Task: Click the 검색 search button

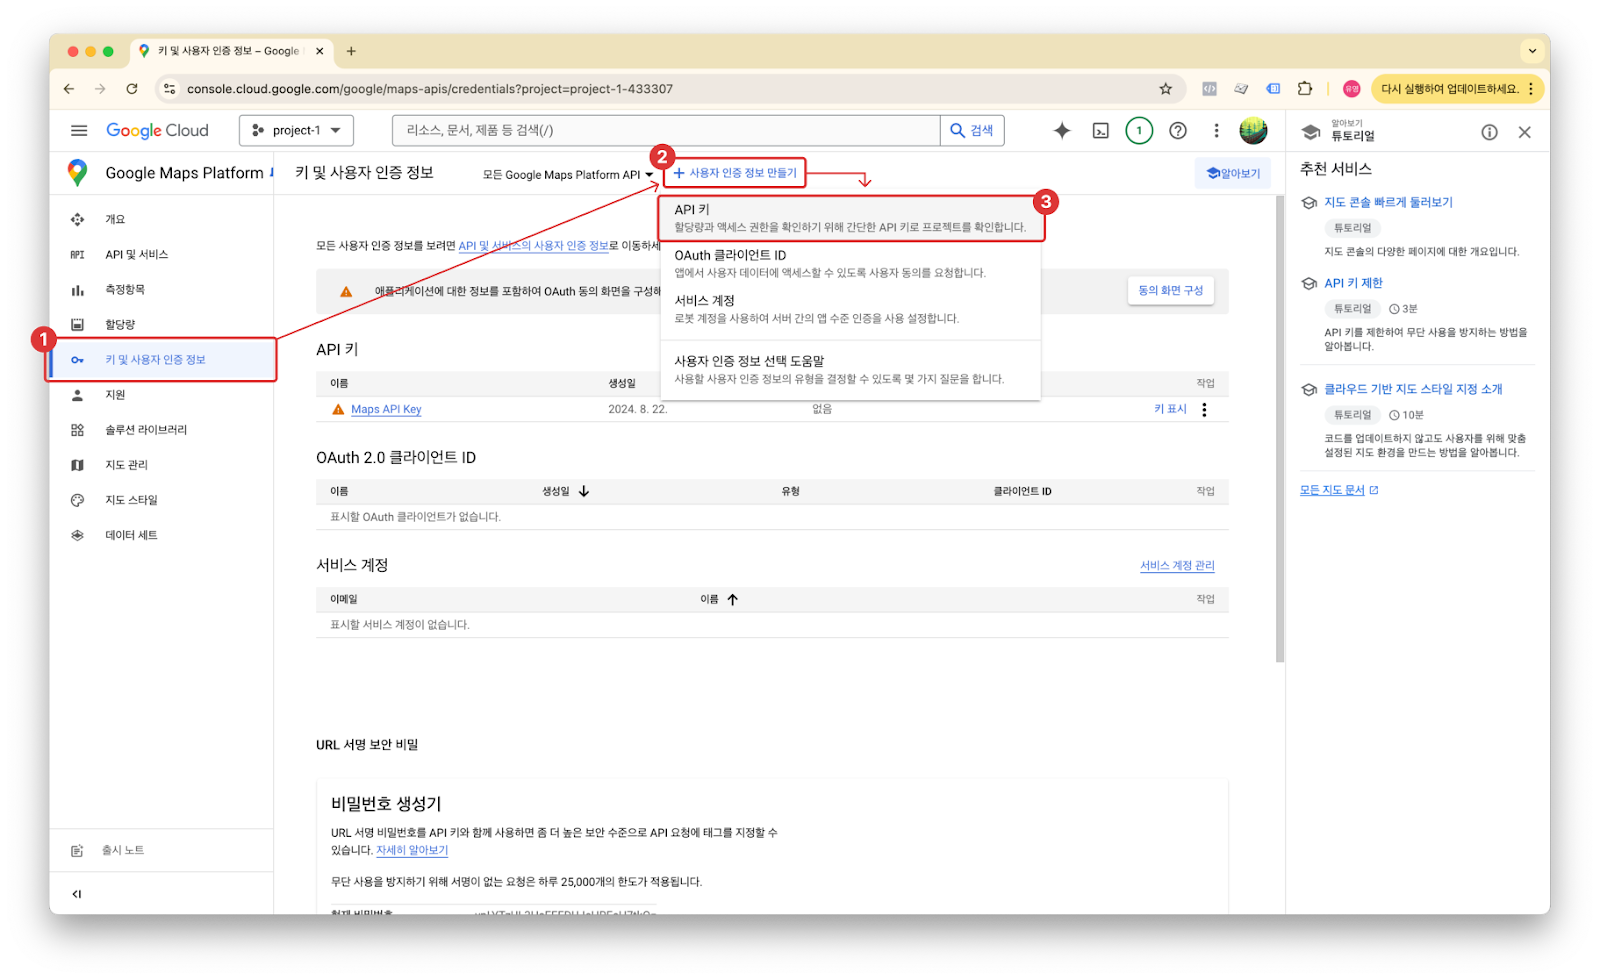Action: pyautogui.click(x=972, y=130)
